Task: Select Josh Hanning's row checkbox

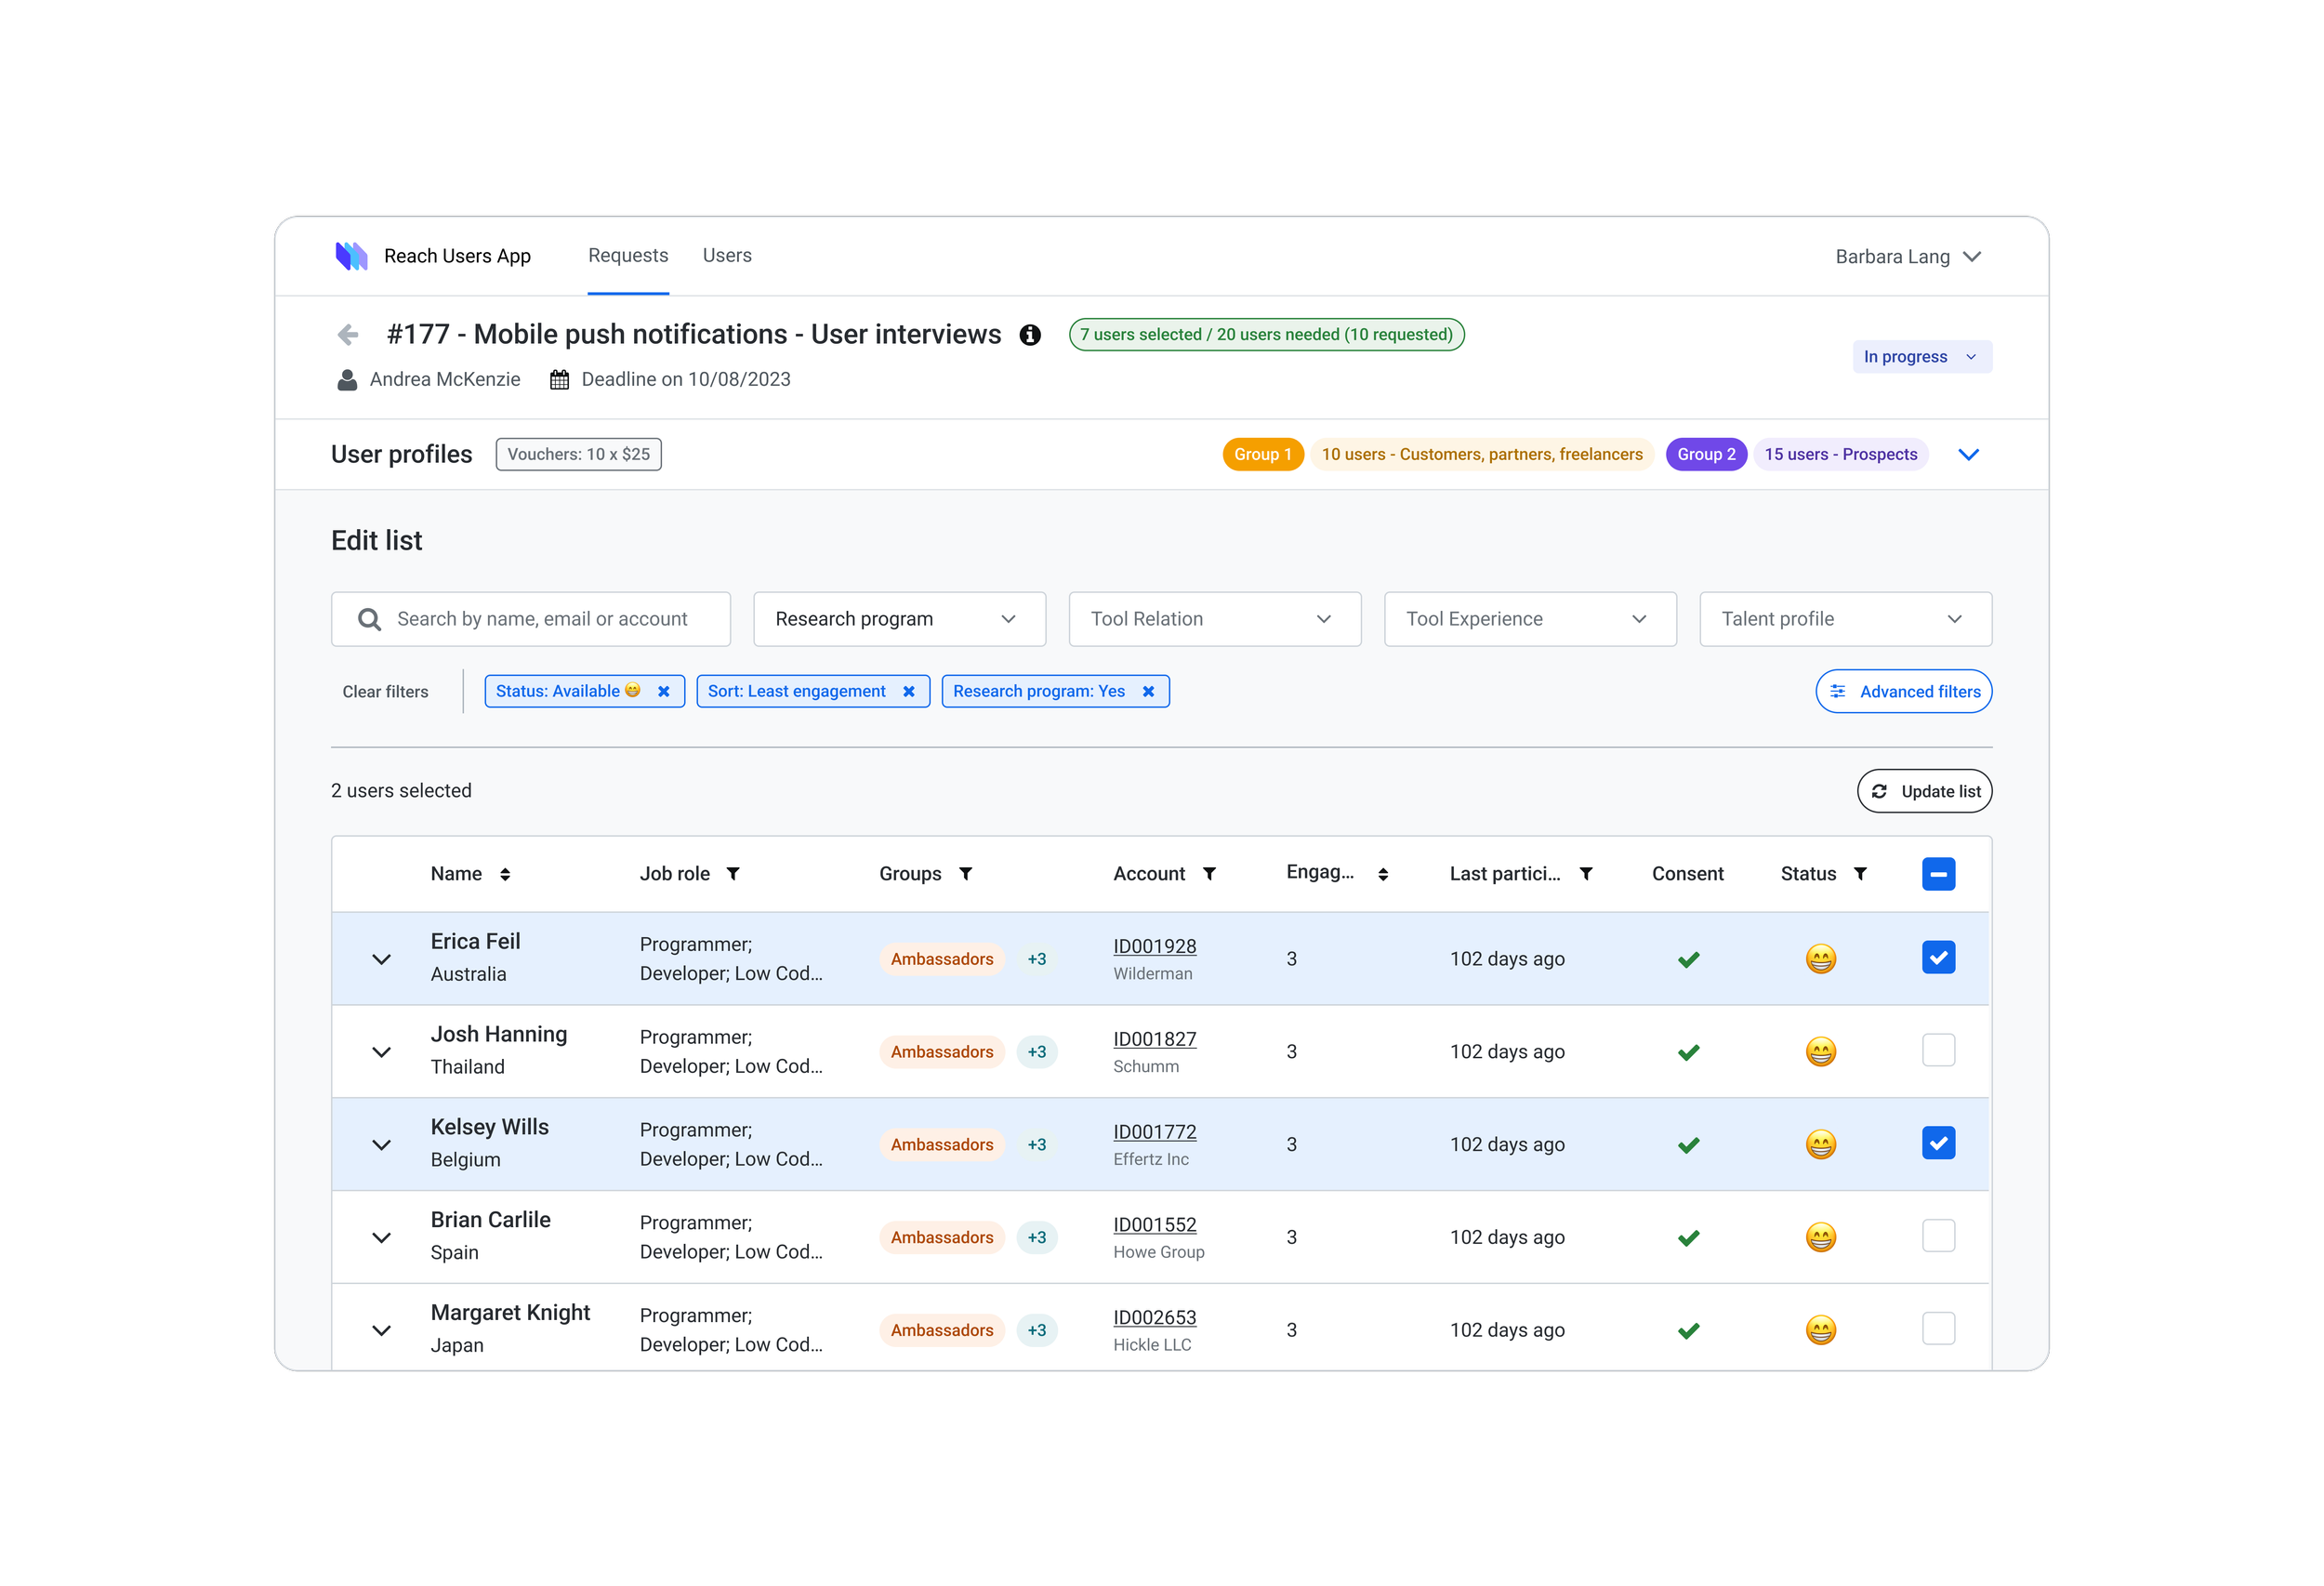Action: click(1938, 1050)
